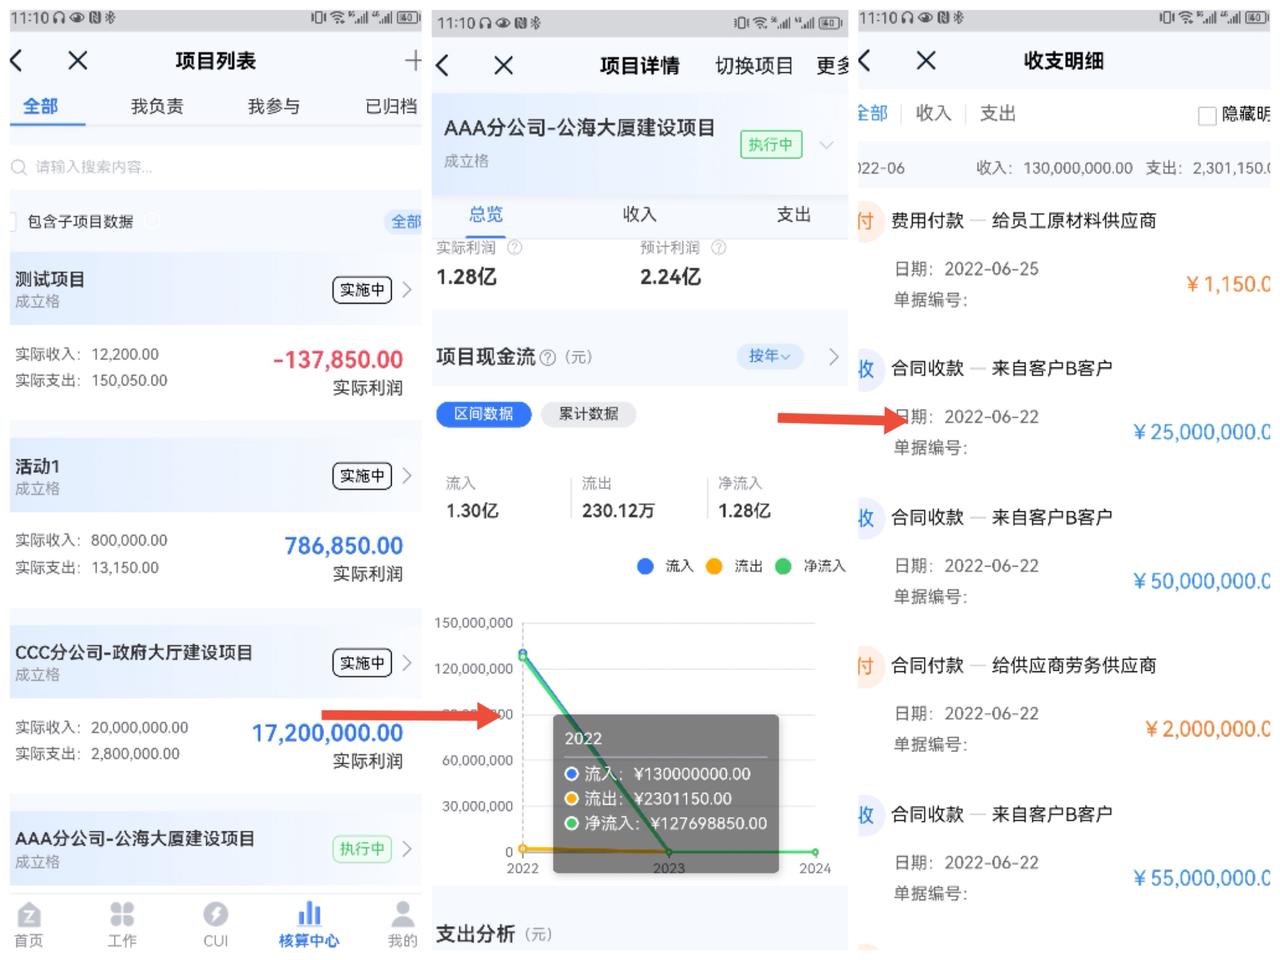
Task: Switch to the 支出 tab in project details
Action: [794, 214]
